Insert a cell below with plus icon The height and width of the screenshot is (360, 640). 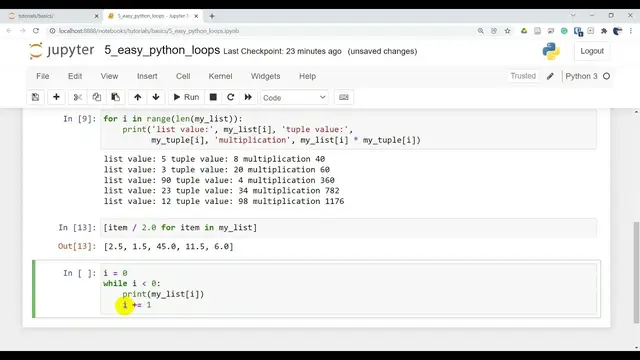(56, 97)
